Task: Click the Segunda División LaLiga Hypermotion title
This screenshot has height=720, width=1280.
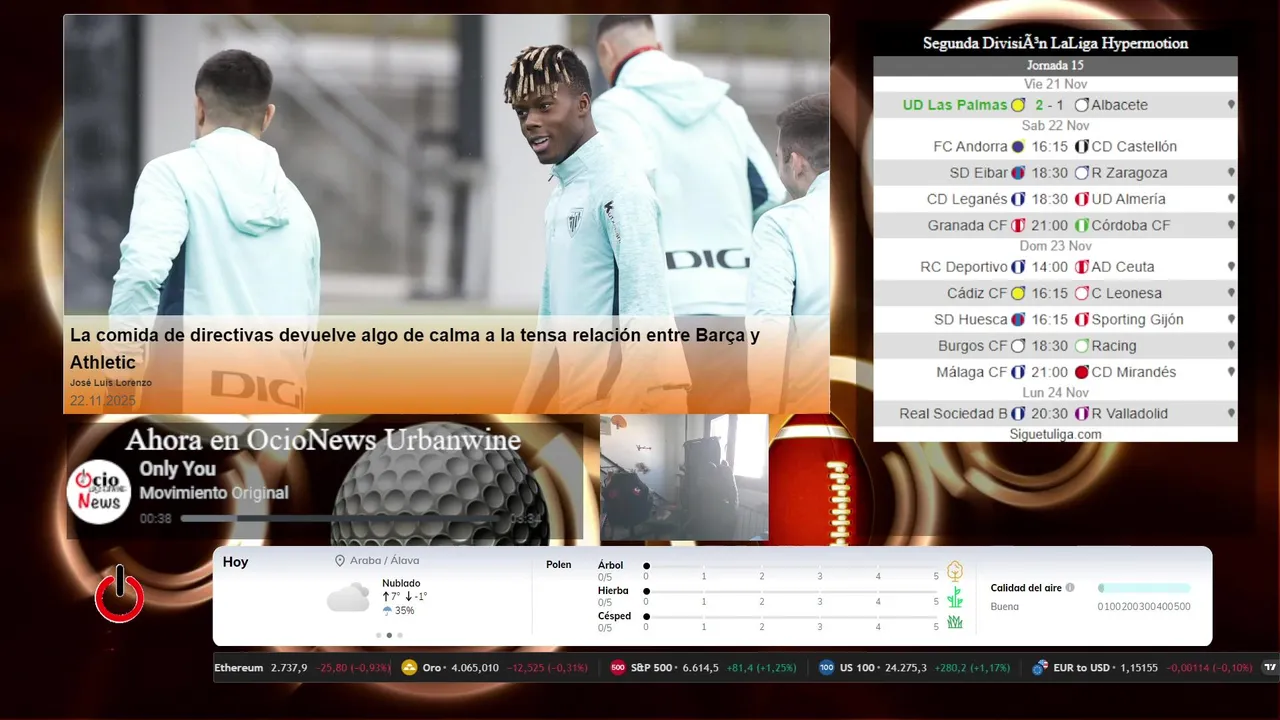Action: pos(1055,43)
